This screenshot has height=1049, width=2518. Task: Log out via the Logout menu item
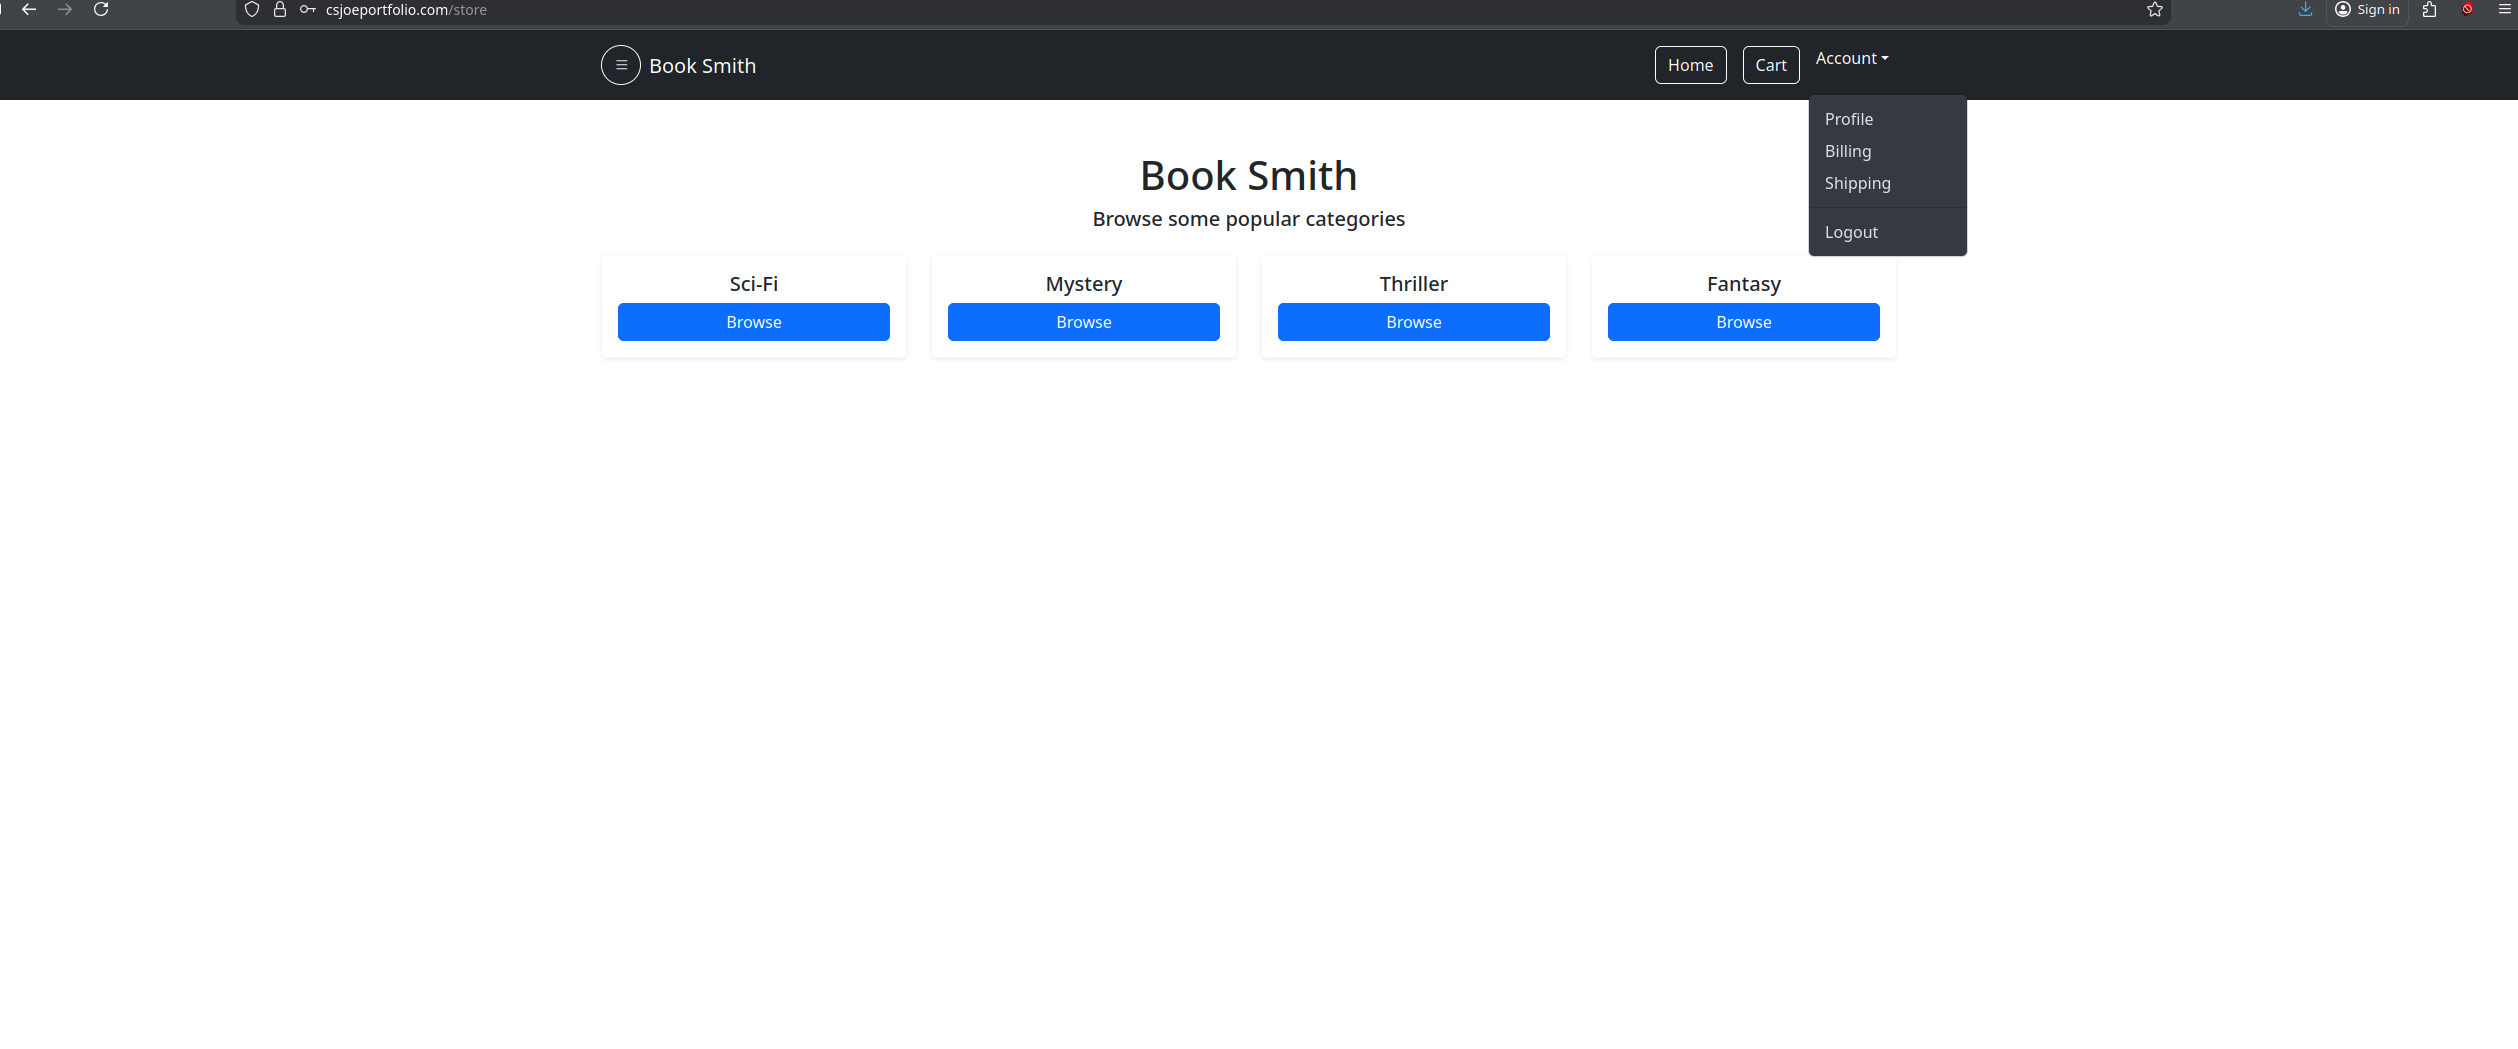(x=1851, y=232)
